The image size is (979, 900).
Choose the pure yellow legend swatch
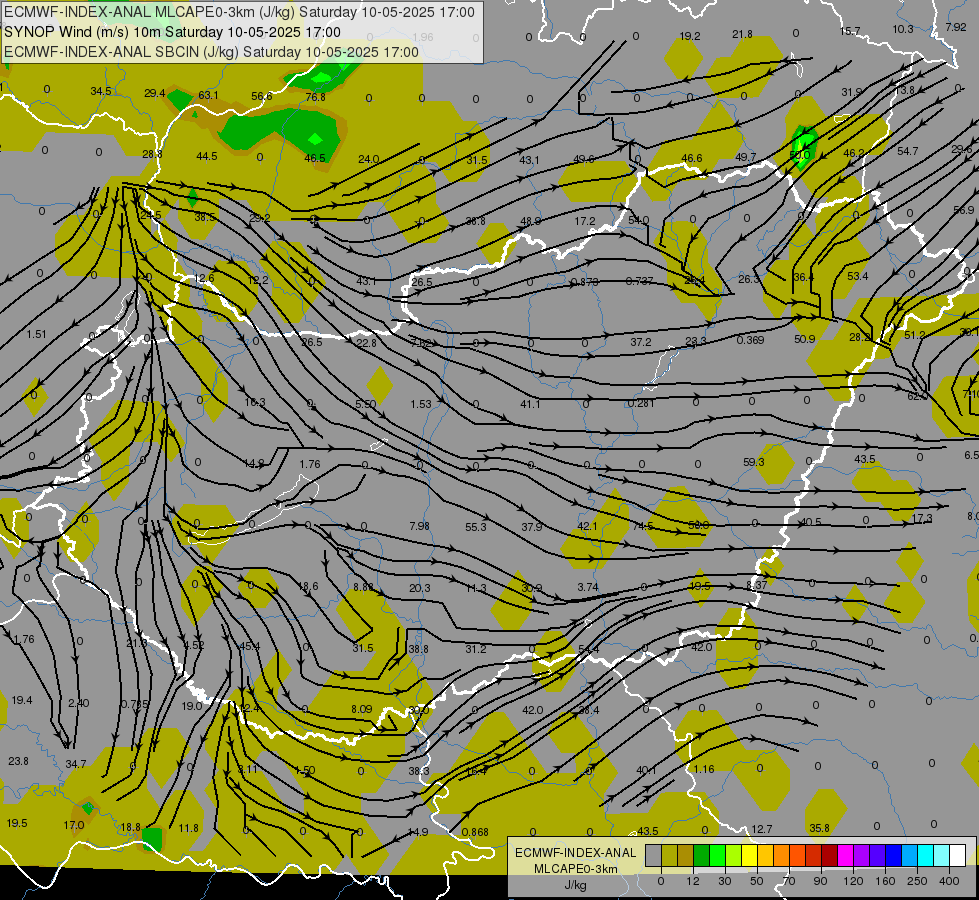[x=749, y=855]
